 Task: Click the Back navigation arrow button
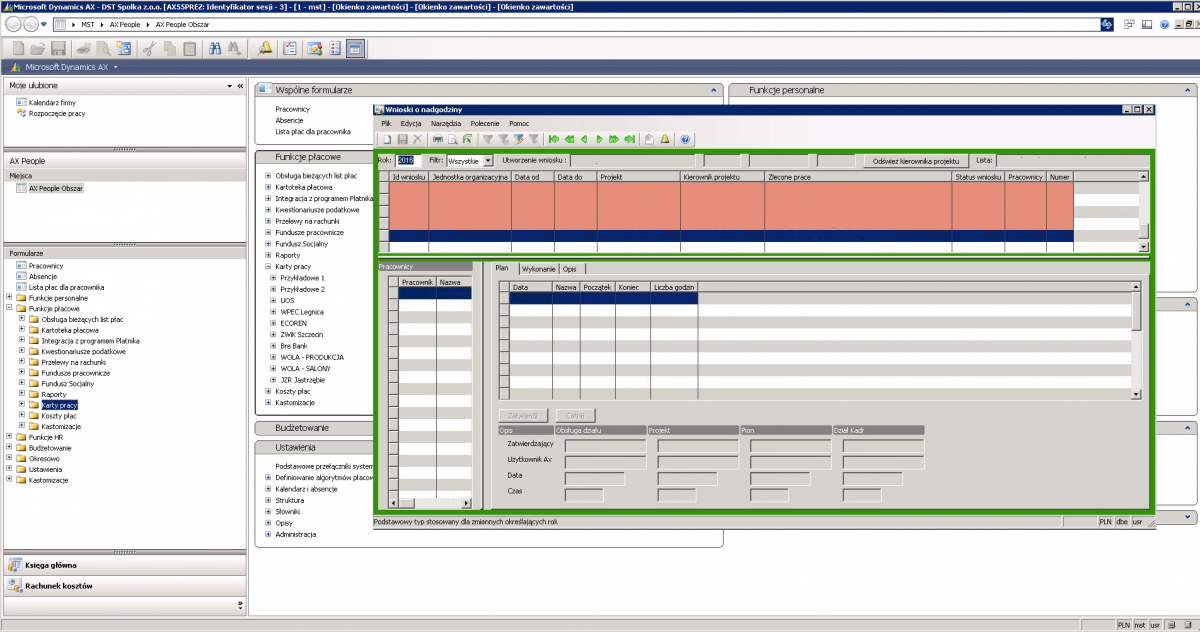13,23
